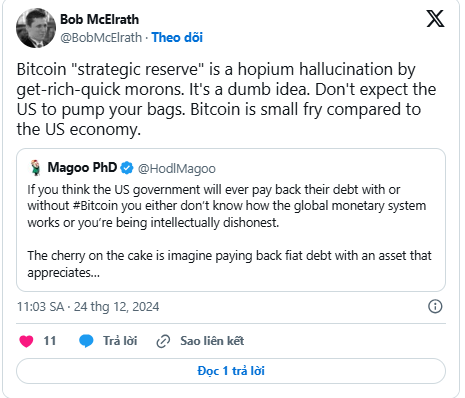This screenshot has height=398, width=465.
Task: Click main tweet text about strategic reserve
Action: (227, 99)
